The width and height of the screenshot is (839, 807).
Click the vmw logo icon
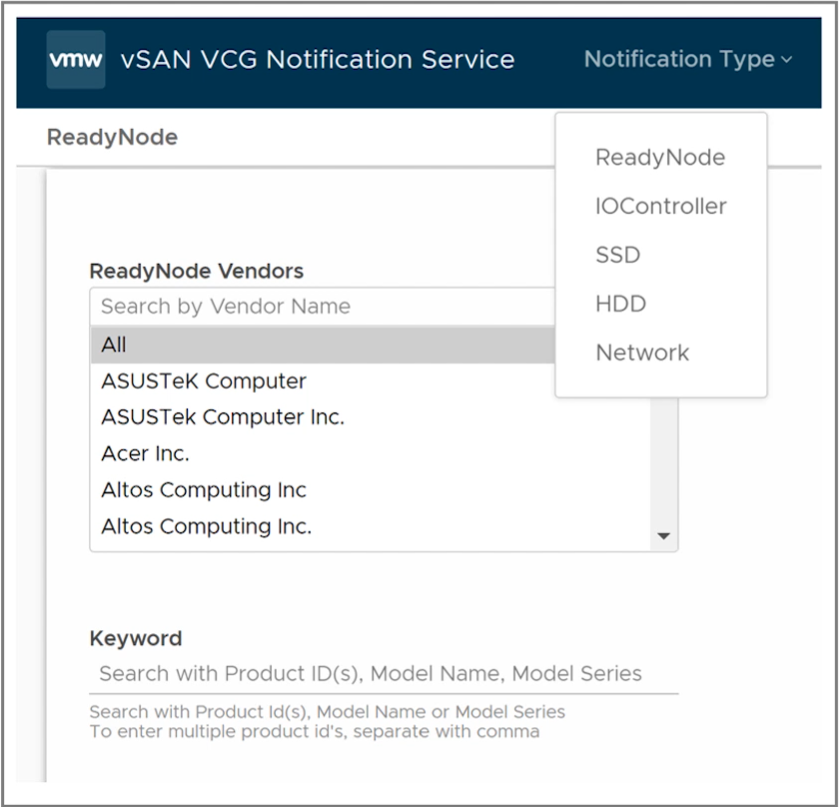(x=76, y=60)
